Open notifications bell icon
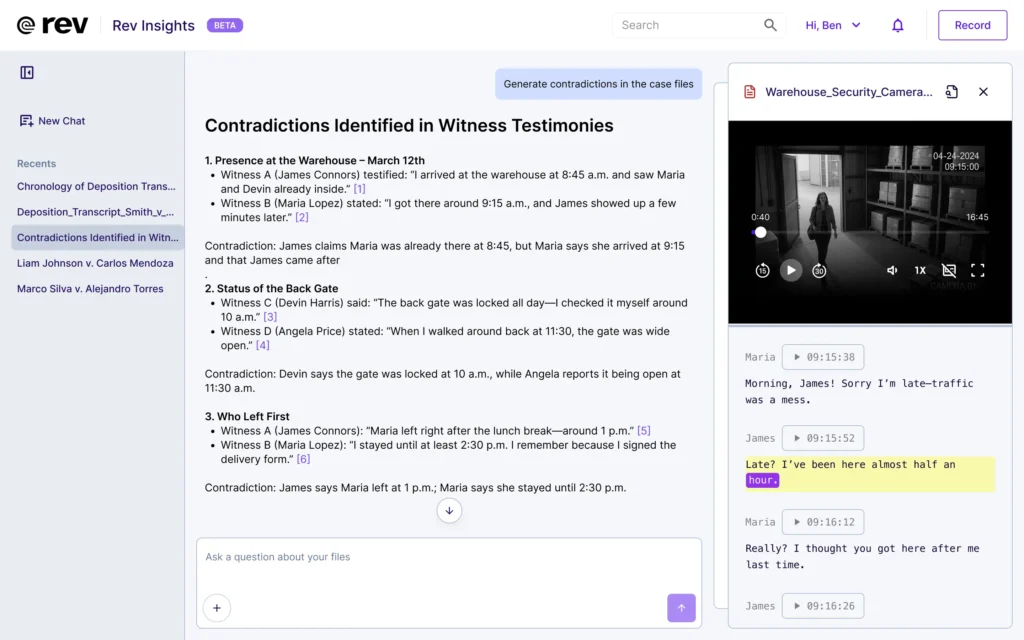This screenshot has width=1024, height=640. click(x=897, y=26)
